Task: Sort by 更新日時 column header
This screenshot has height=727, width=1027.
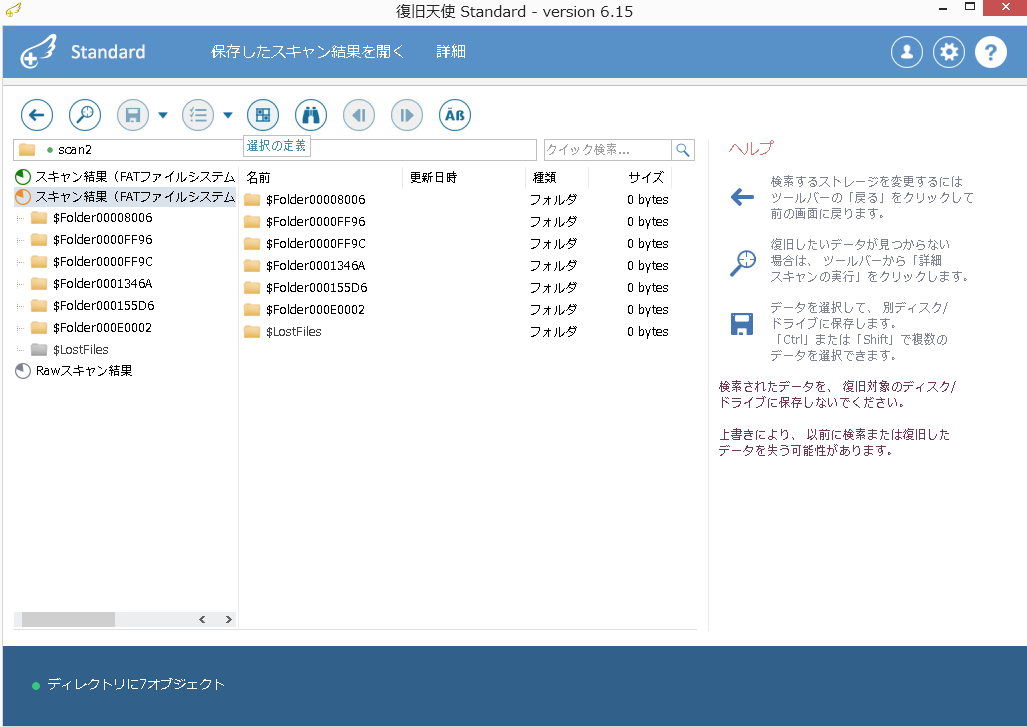Action: [464, 177]
